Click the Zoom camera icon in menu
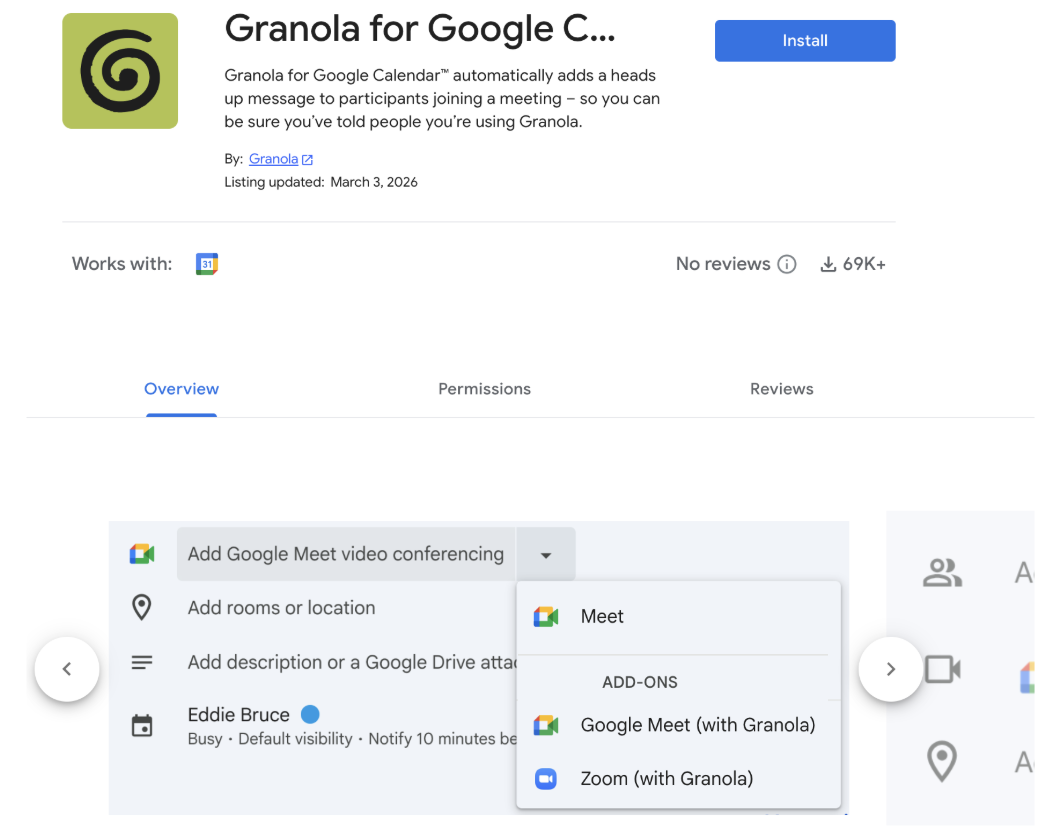The height and width of the screenshot is (838, 1054). [x=546, y=779]
